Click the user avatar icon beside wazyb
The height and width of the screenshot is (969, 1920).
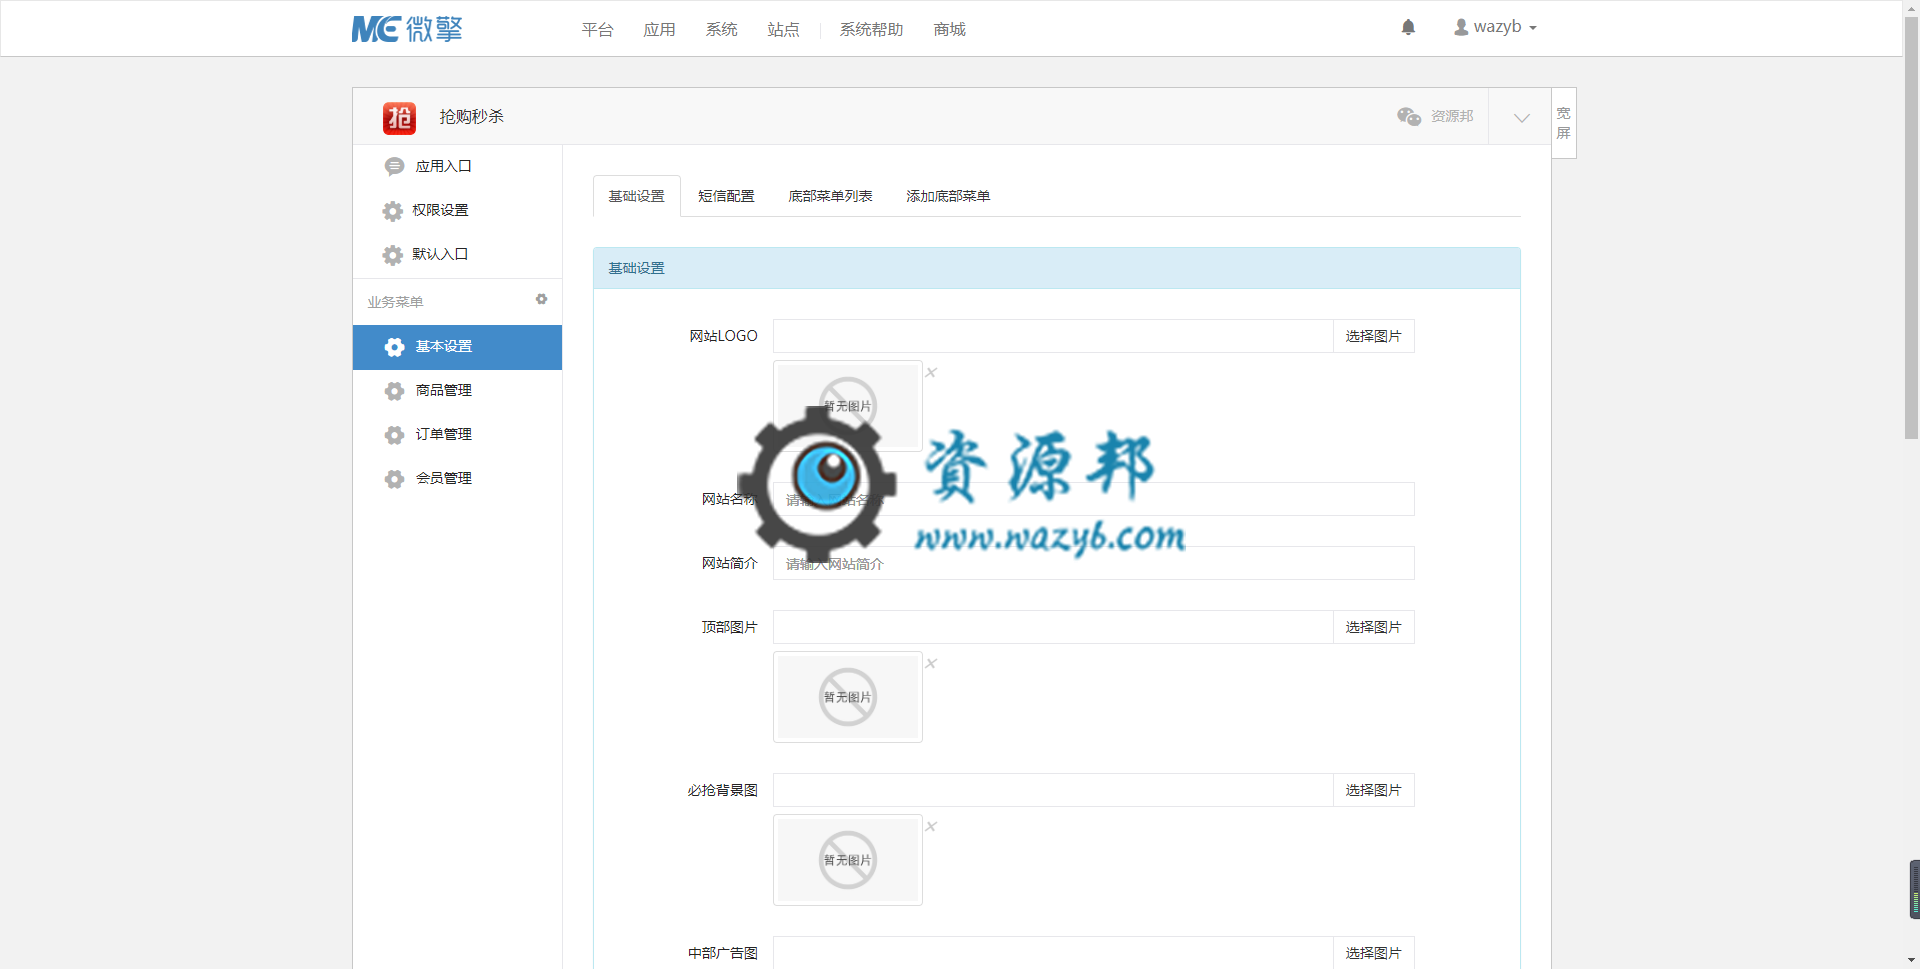(1461, 28)
